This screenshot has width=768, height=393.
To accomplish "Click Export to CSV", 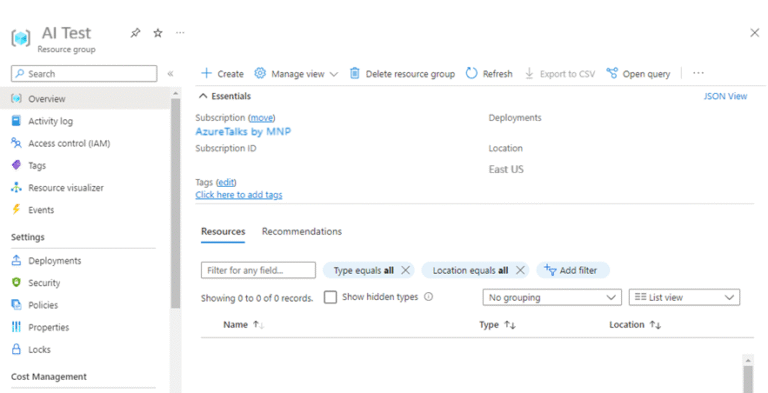I will pos(560,74).
